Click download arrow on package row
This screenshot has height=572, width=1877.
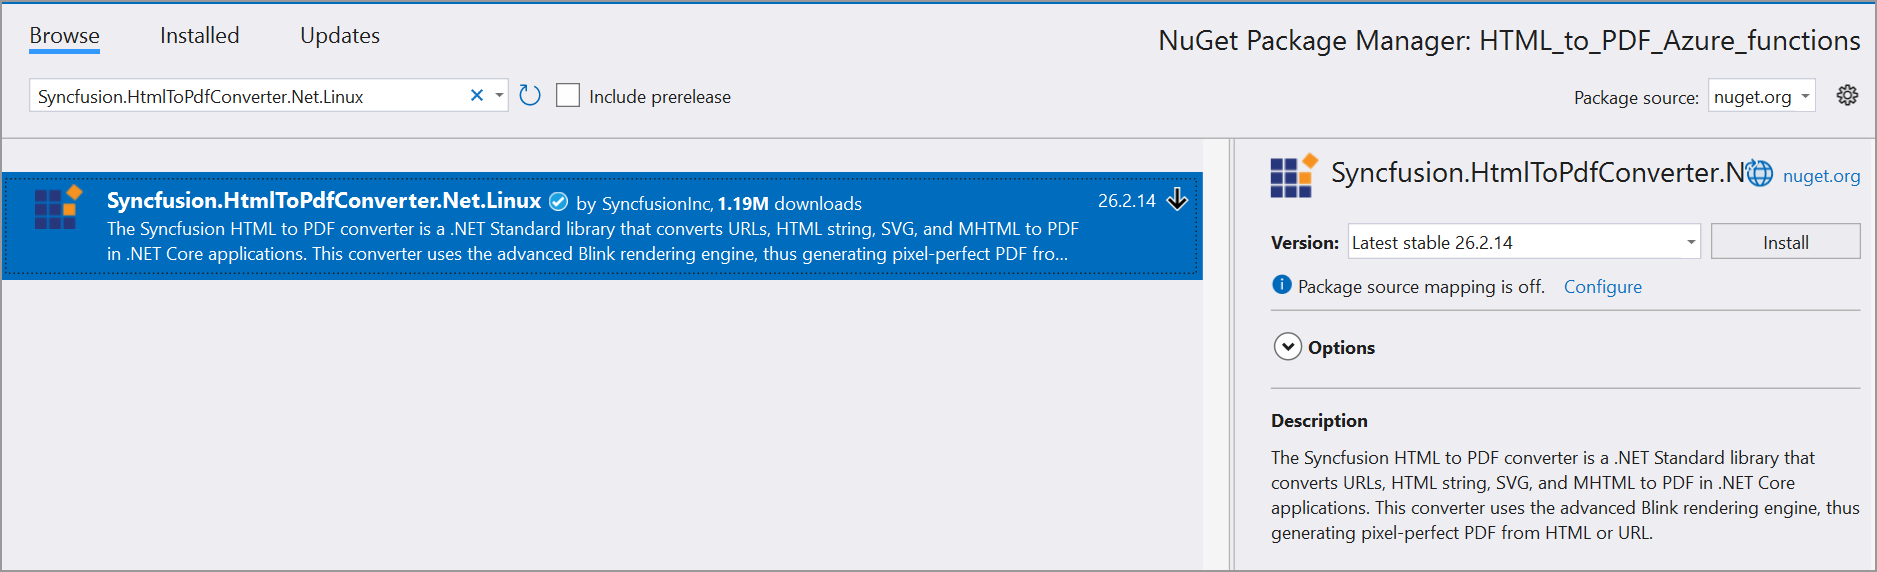tap(1178, 200)
